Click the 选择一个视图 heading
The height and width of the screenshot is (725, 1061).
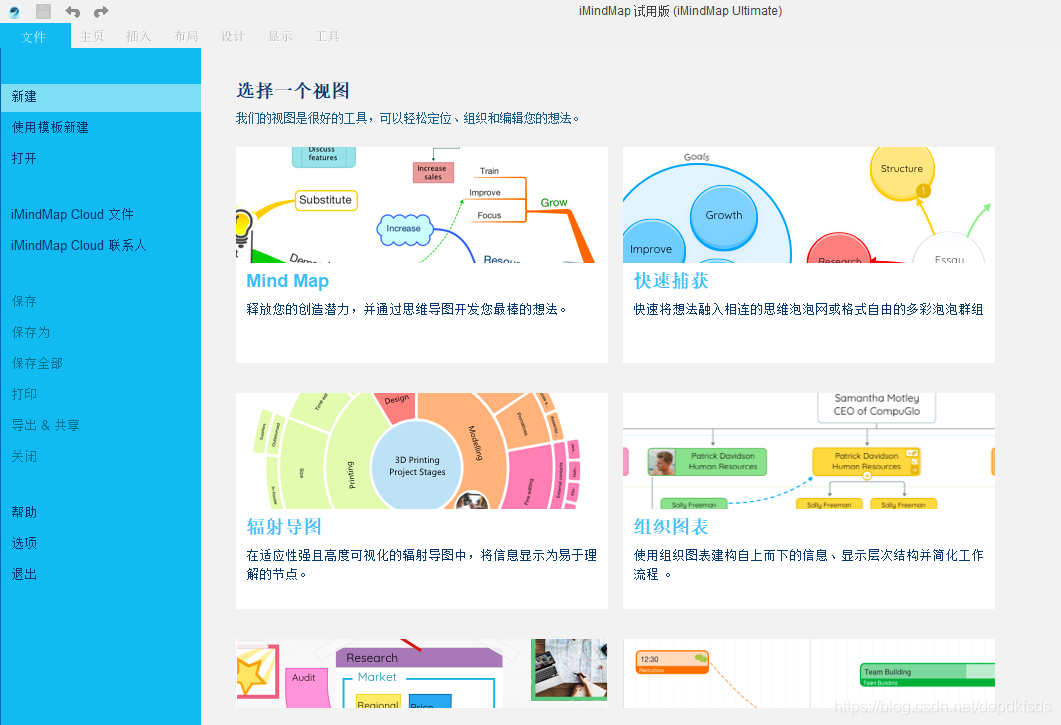click(x=293, y=91)
